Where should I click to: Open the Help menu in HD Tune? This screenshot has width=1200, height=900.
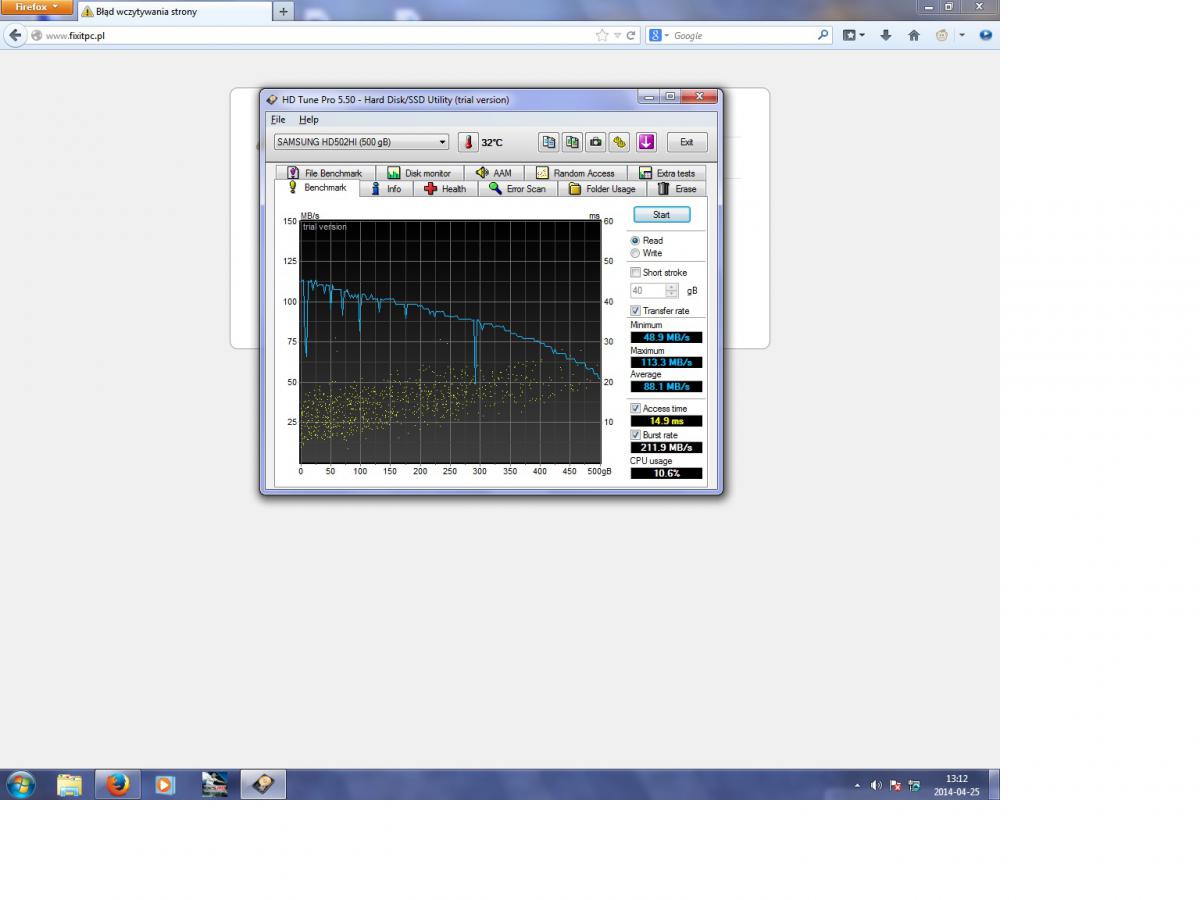tap(309, 120)
